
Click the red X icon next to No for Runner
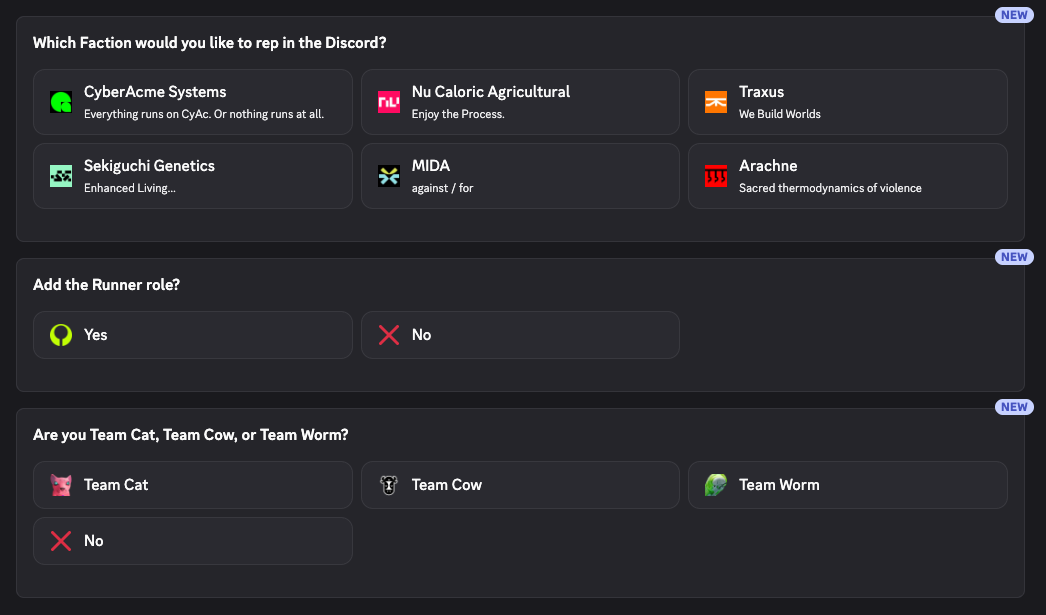tap(388, 335)
